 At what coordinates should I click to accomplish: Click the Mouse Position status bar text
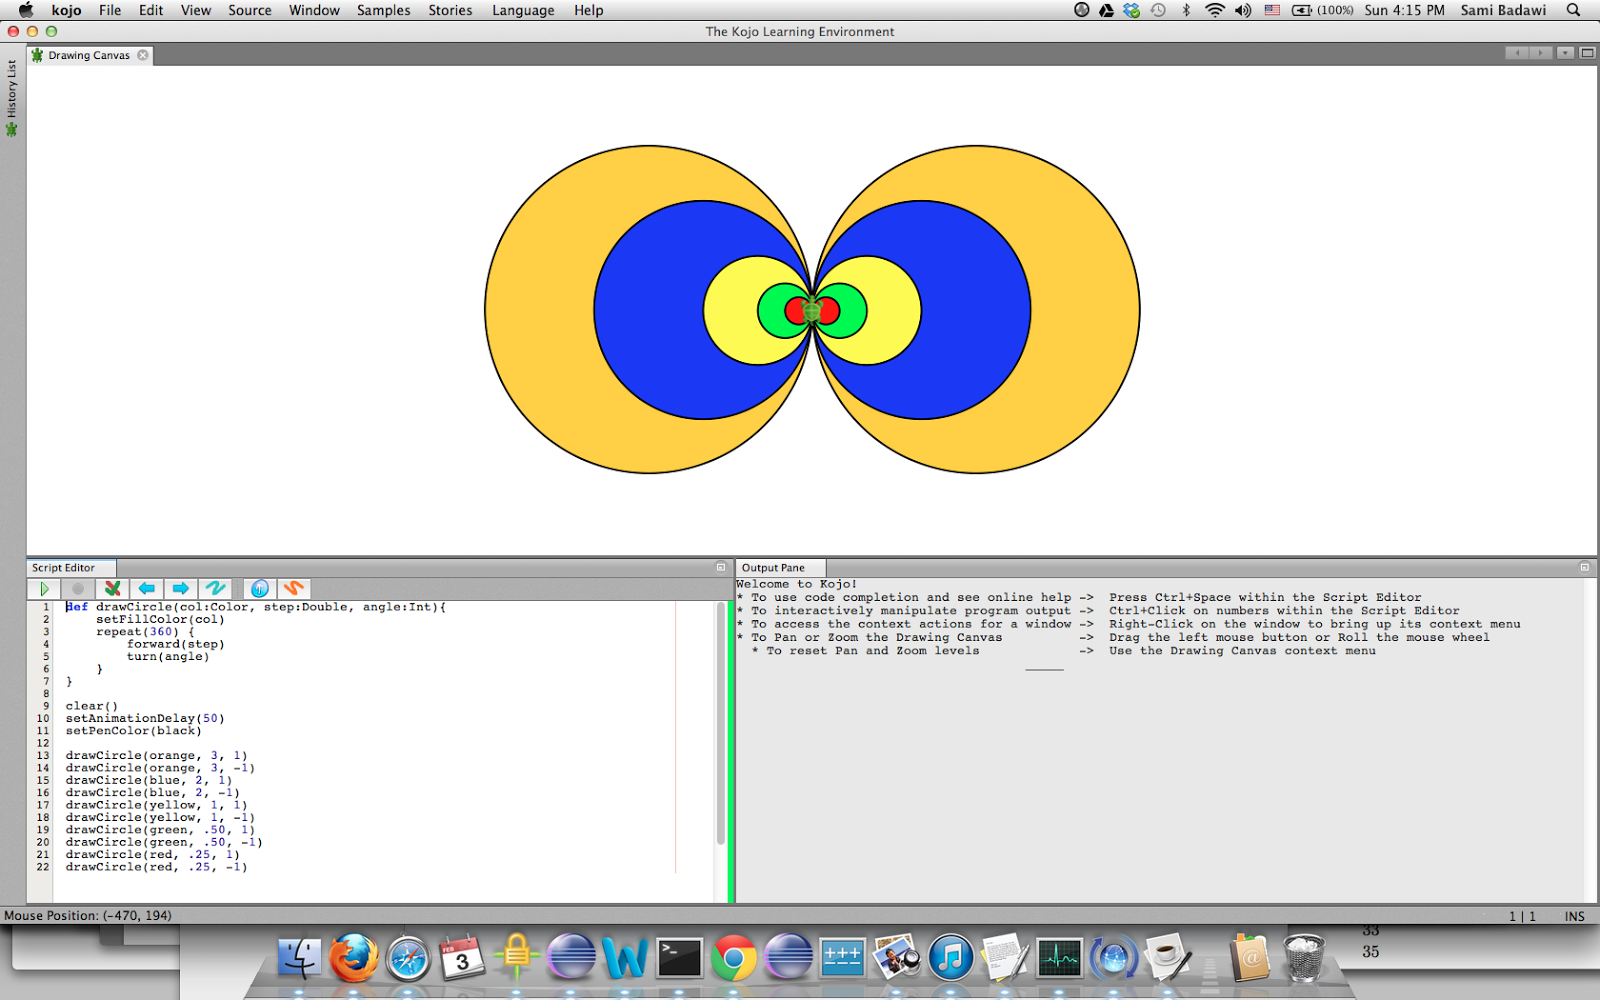click(88, 915)
